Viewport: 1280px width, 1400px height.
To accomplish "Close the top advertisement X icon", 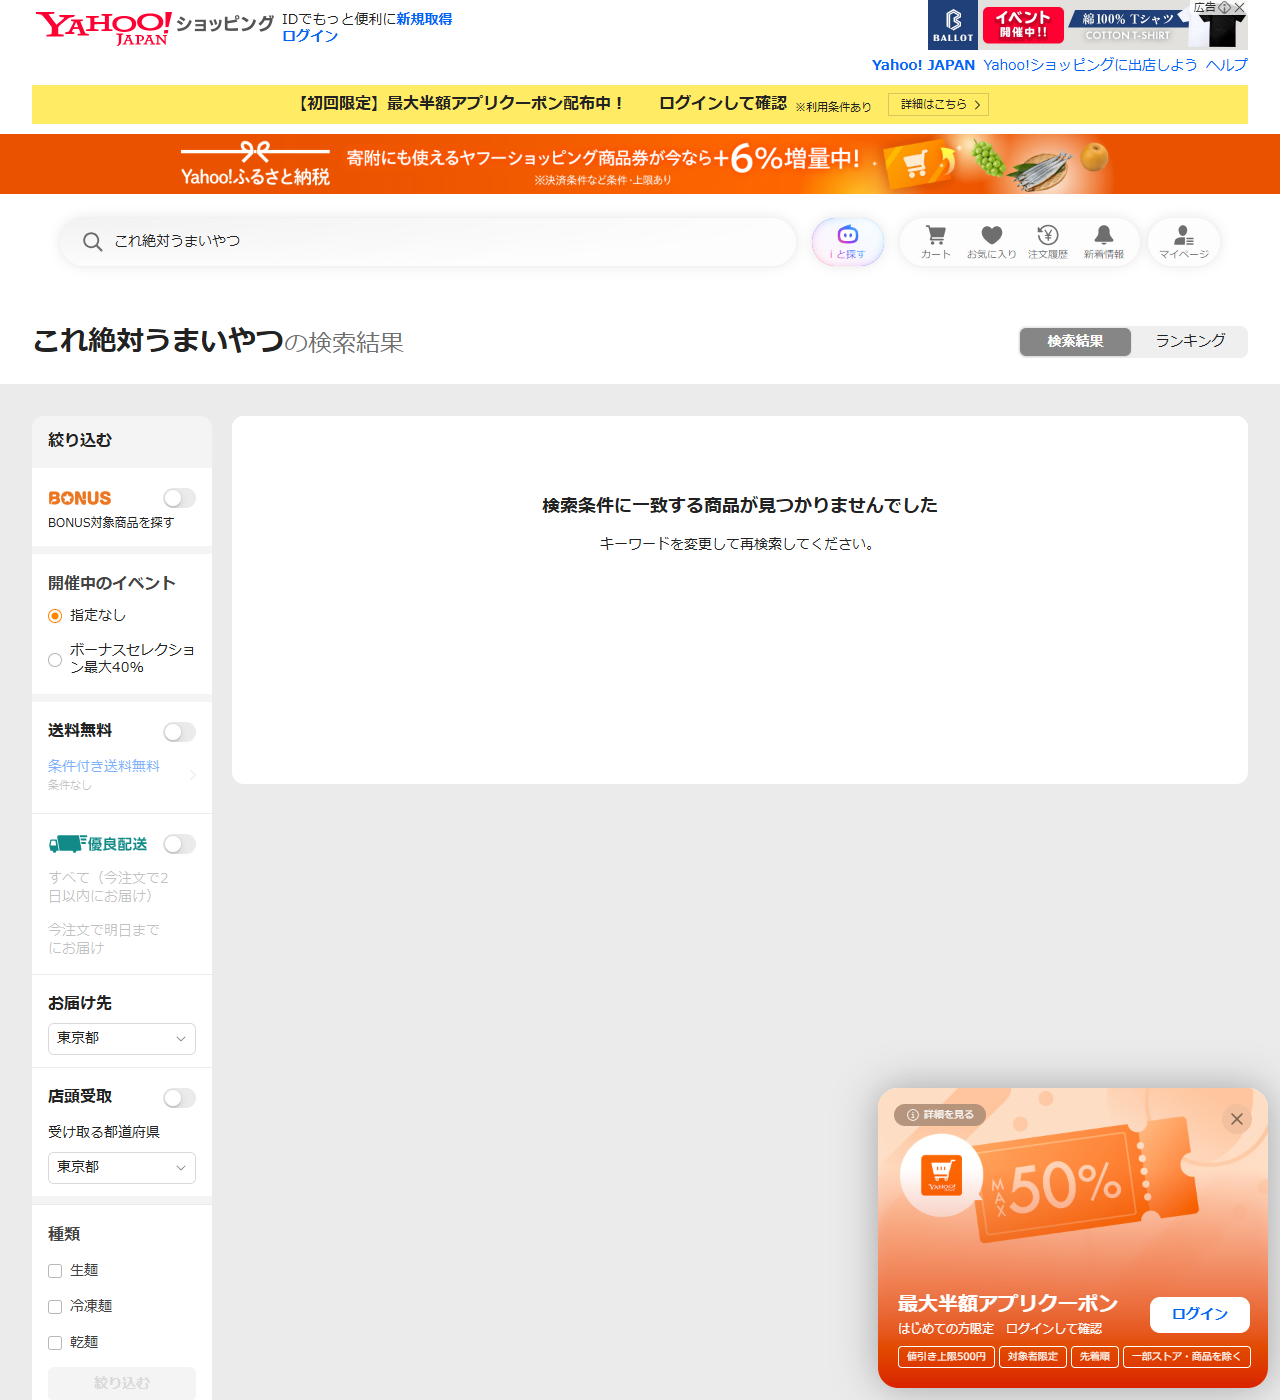I will point(1240,7).
